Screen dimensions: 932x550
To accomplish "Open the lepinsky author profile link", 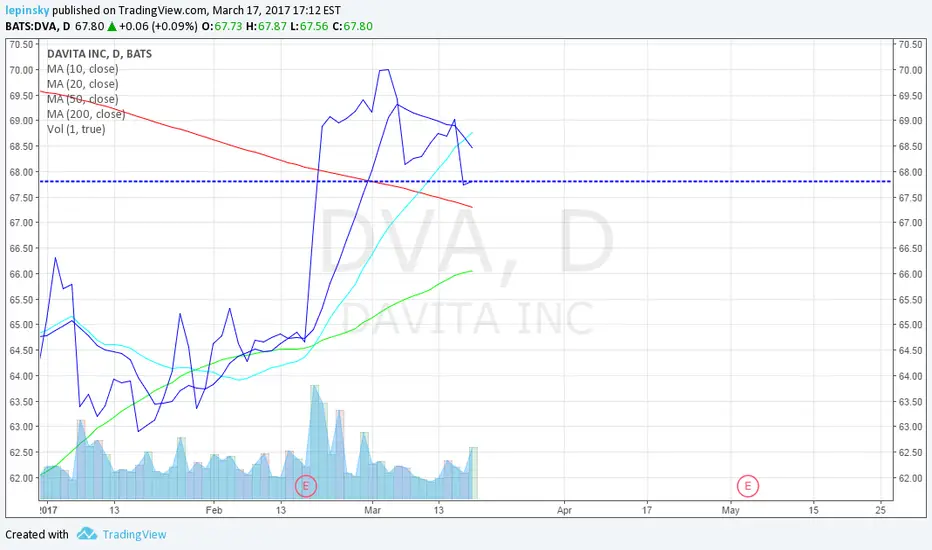I will [x=27, y=10].
